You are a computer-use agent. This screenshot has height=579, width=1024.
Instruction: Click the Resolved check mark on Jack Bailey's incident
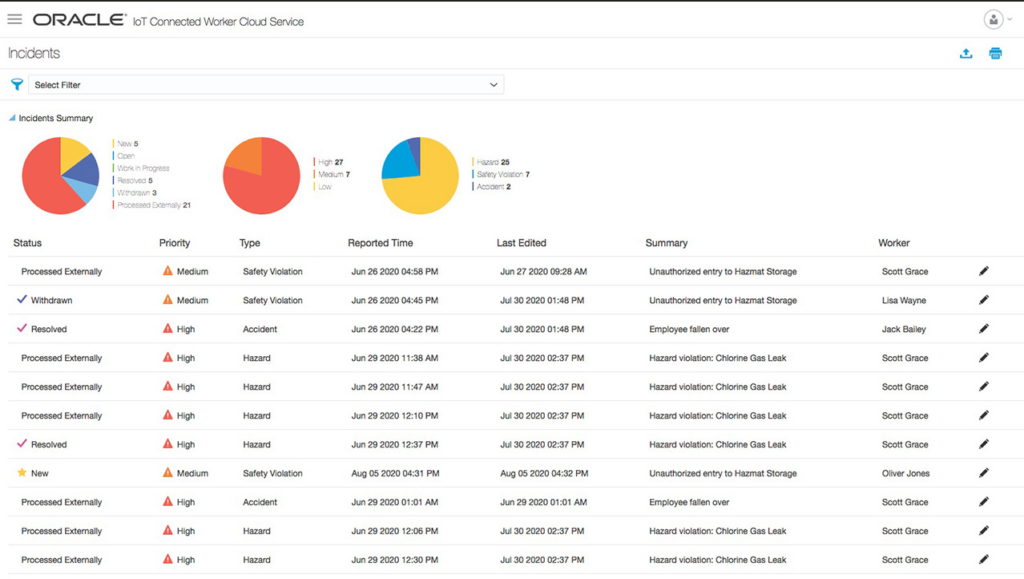click(x=22, y=329)
